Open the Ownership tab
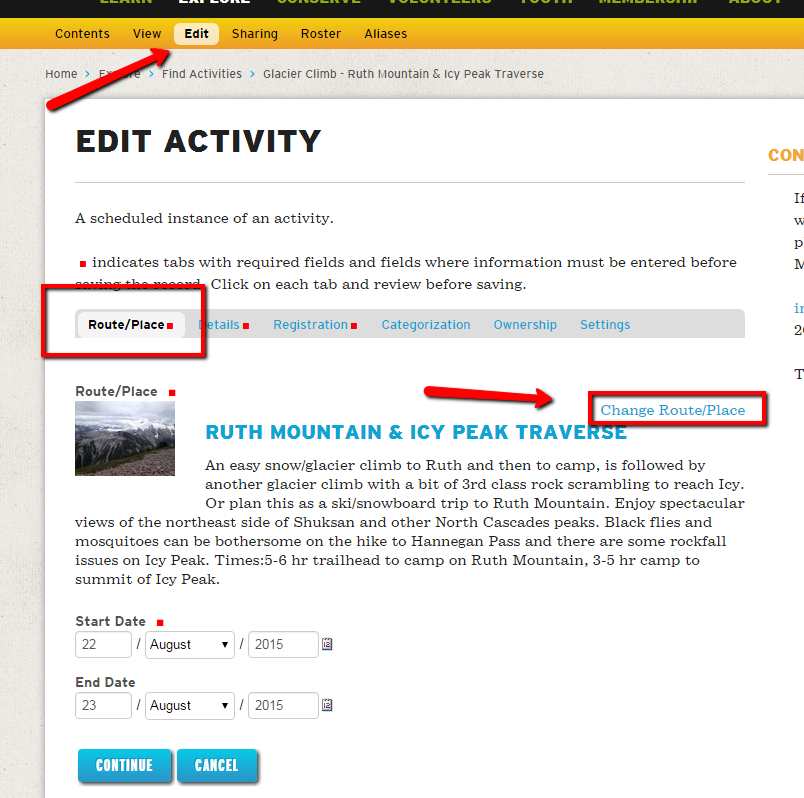The width and height of the screenshot is (804, 798). [x=525, y=325]
